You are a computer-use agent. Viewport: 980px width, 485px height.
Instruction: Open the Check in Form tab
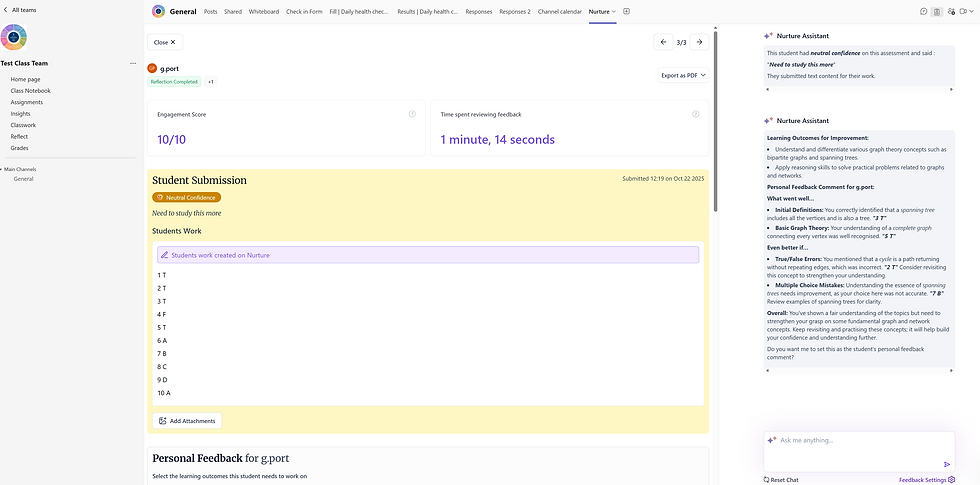304,11
